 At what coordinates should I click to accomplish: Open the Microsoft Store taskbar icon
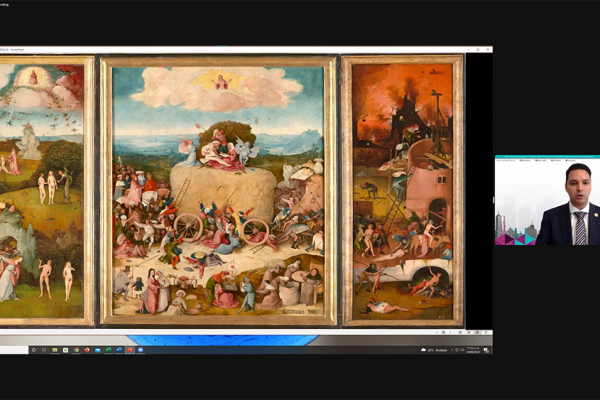65,350
